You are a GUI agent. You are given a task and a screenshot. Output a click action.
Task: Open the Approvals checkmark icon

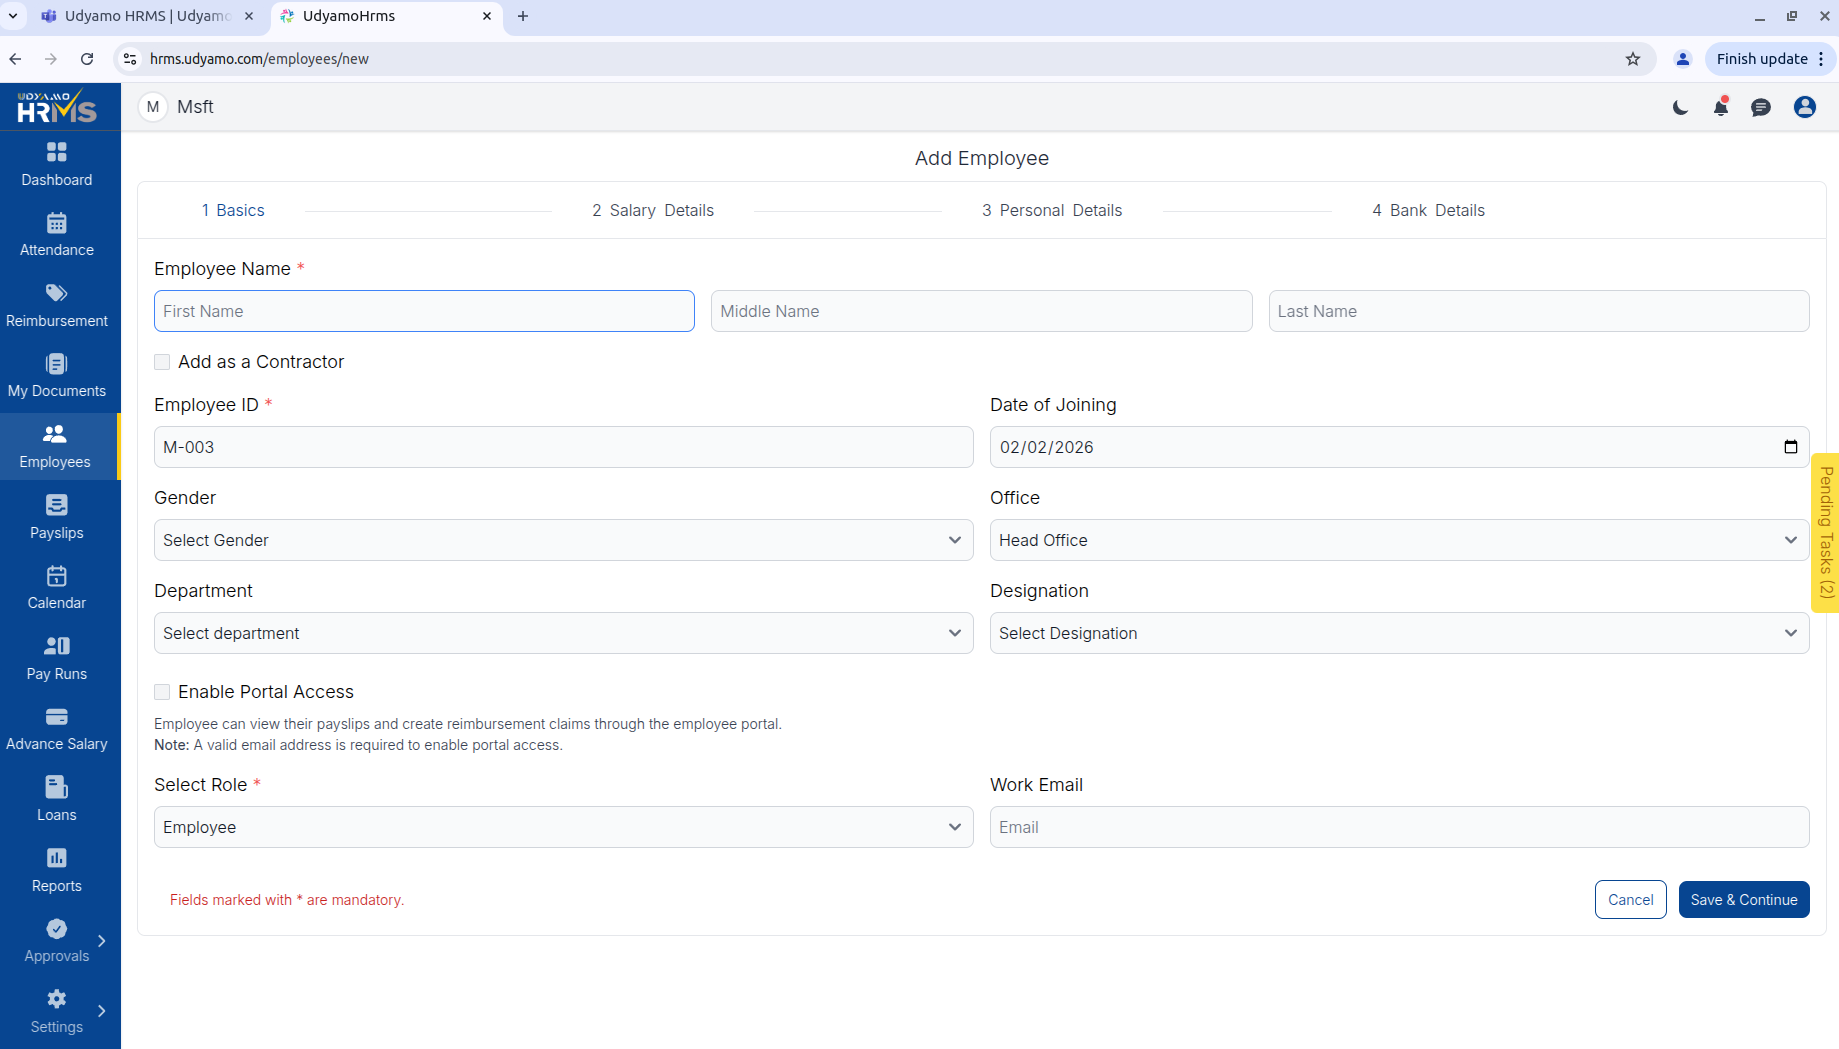coord(57,929)
